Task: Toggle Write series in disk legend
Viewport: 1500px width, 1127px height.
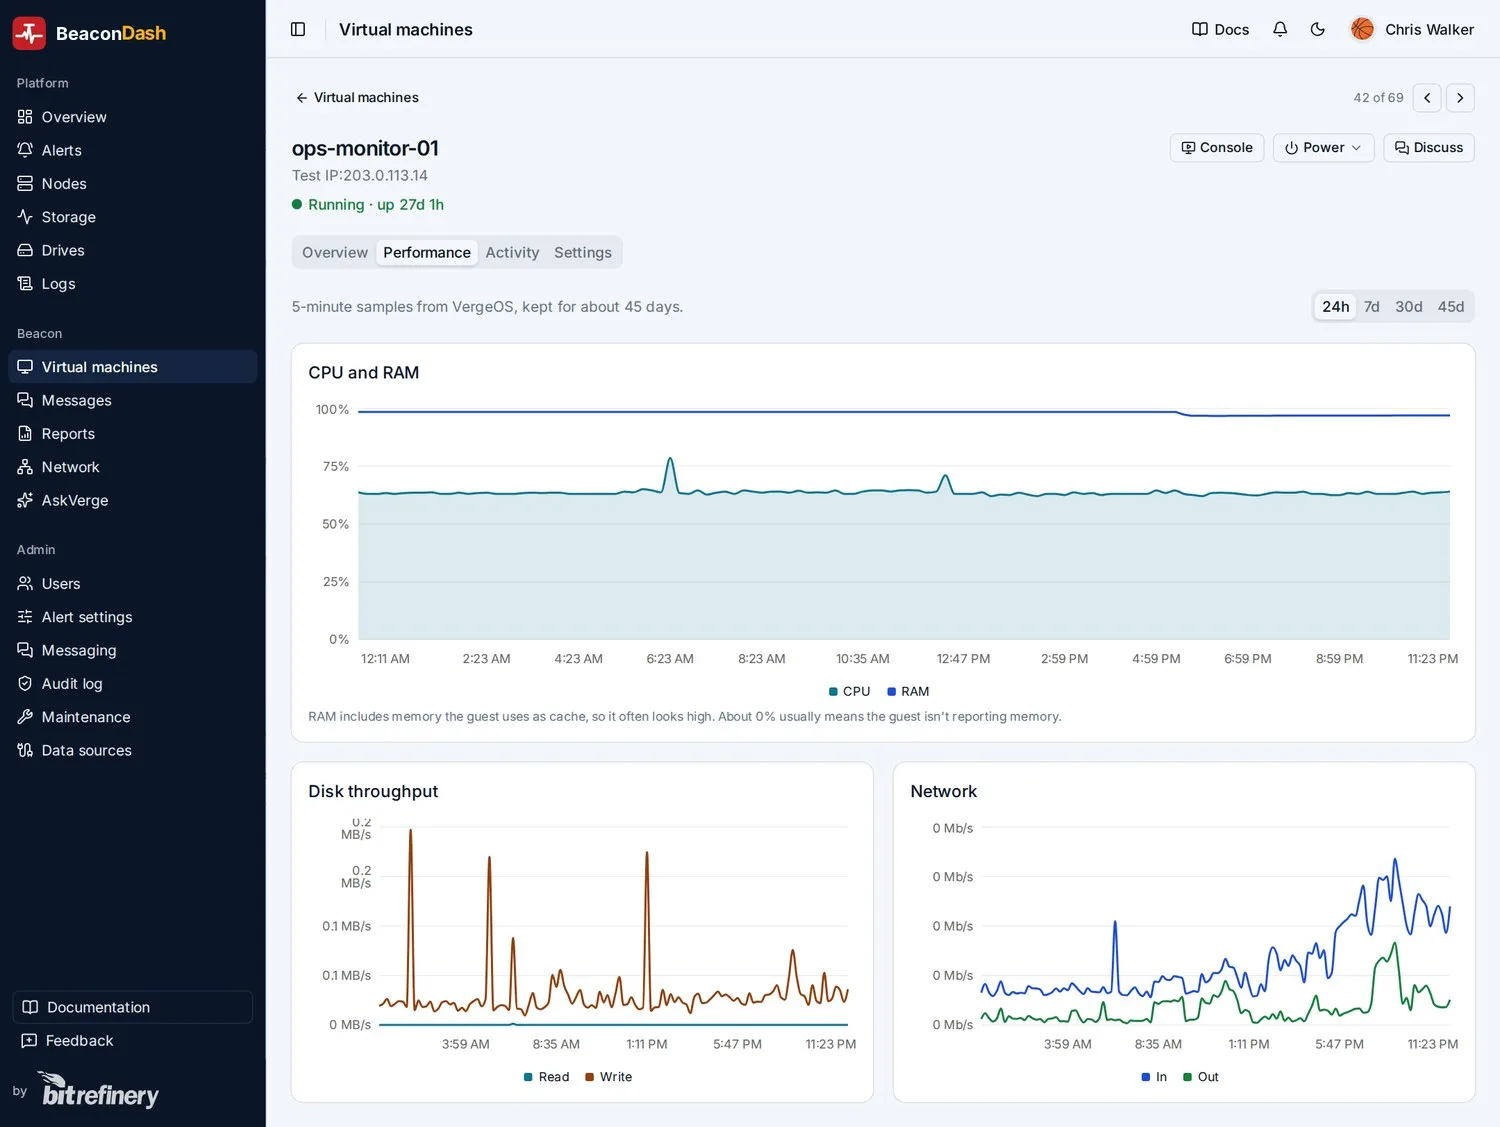Action: pyautogui.click(x=608, y=1077)
